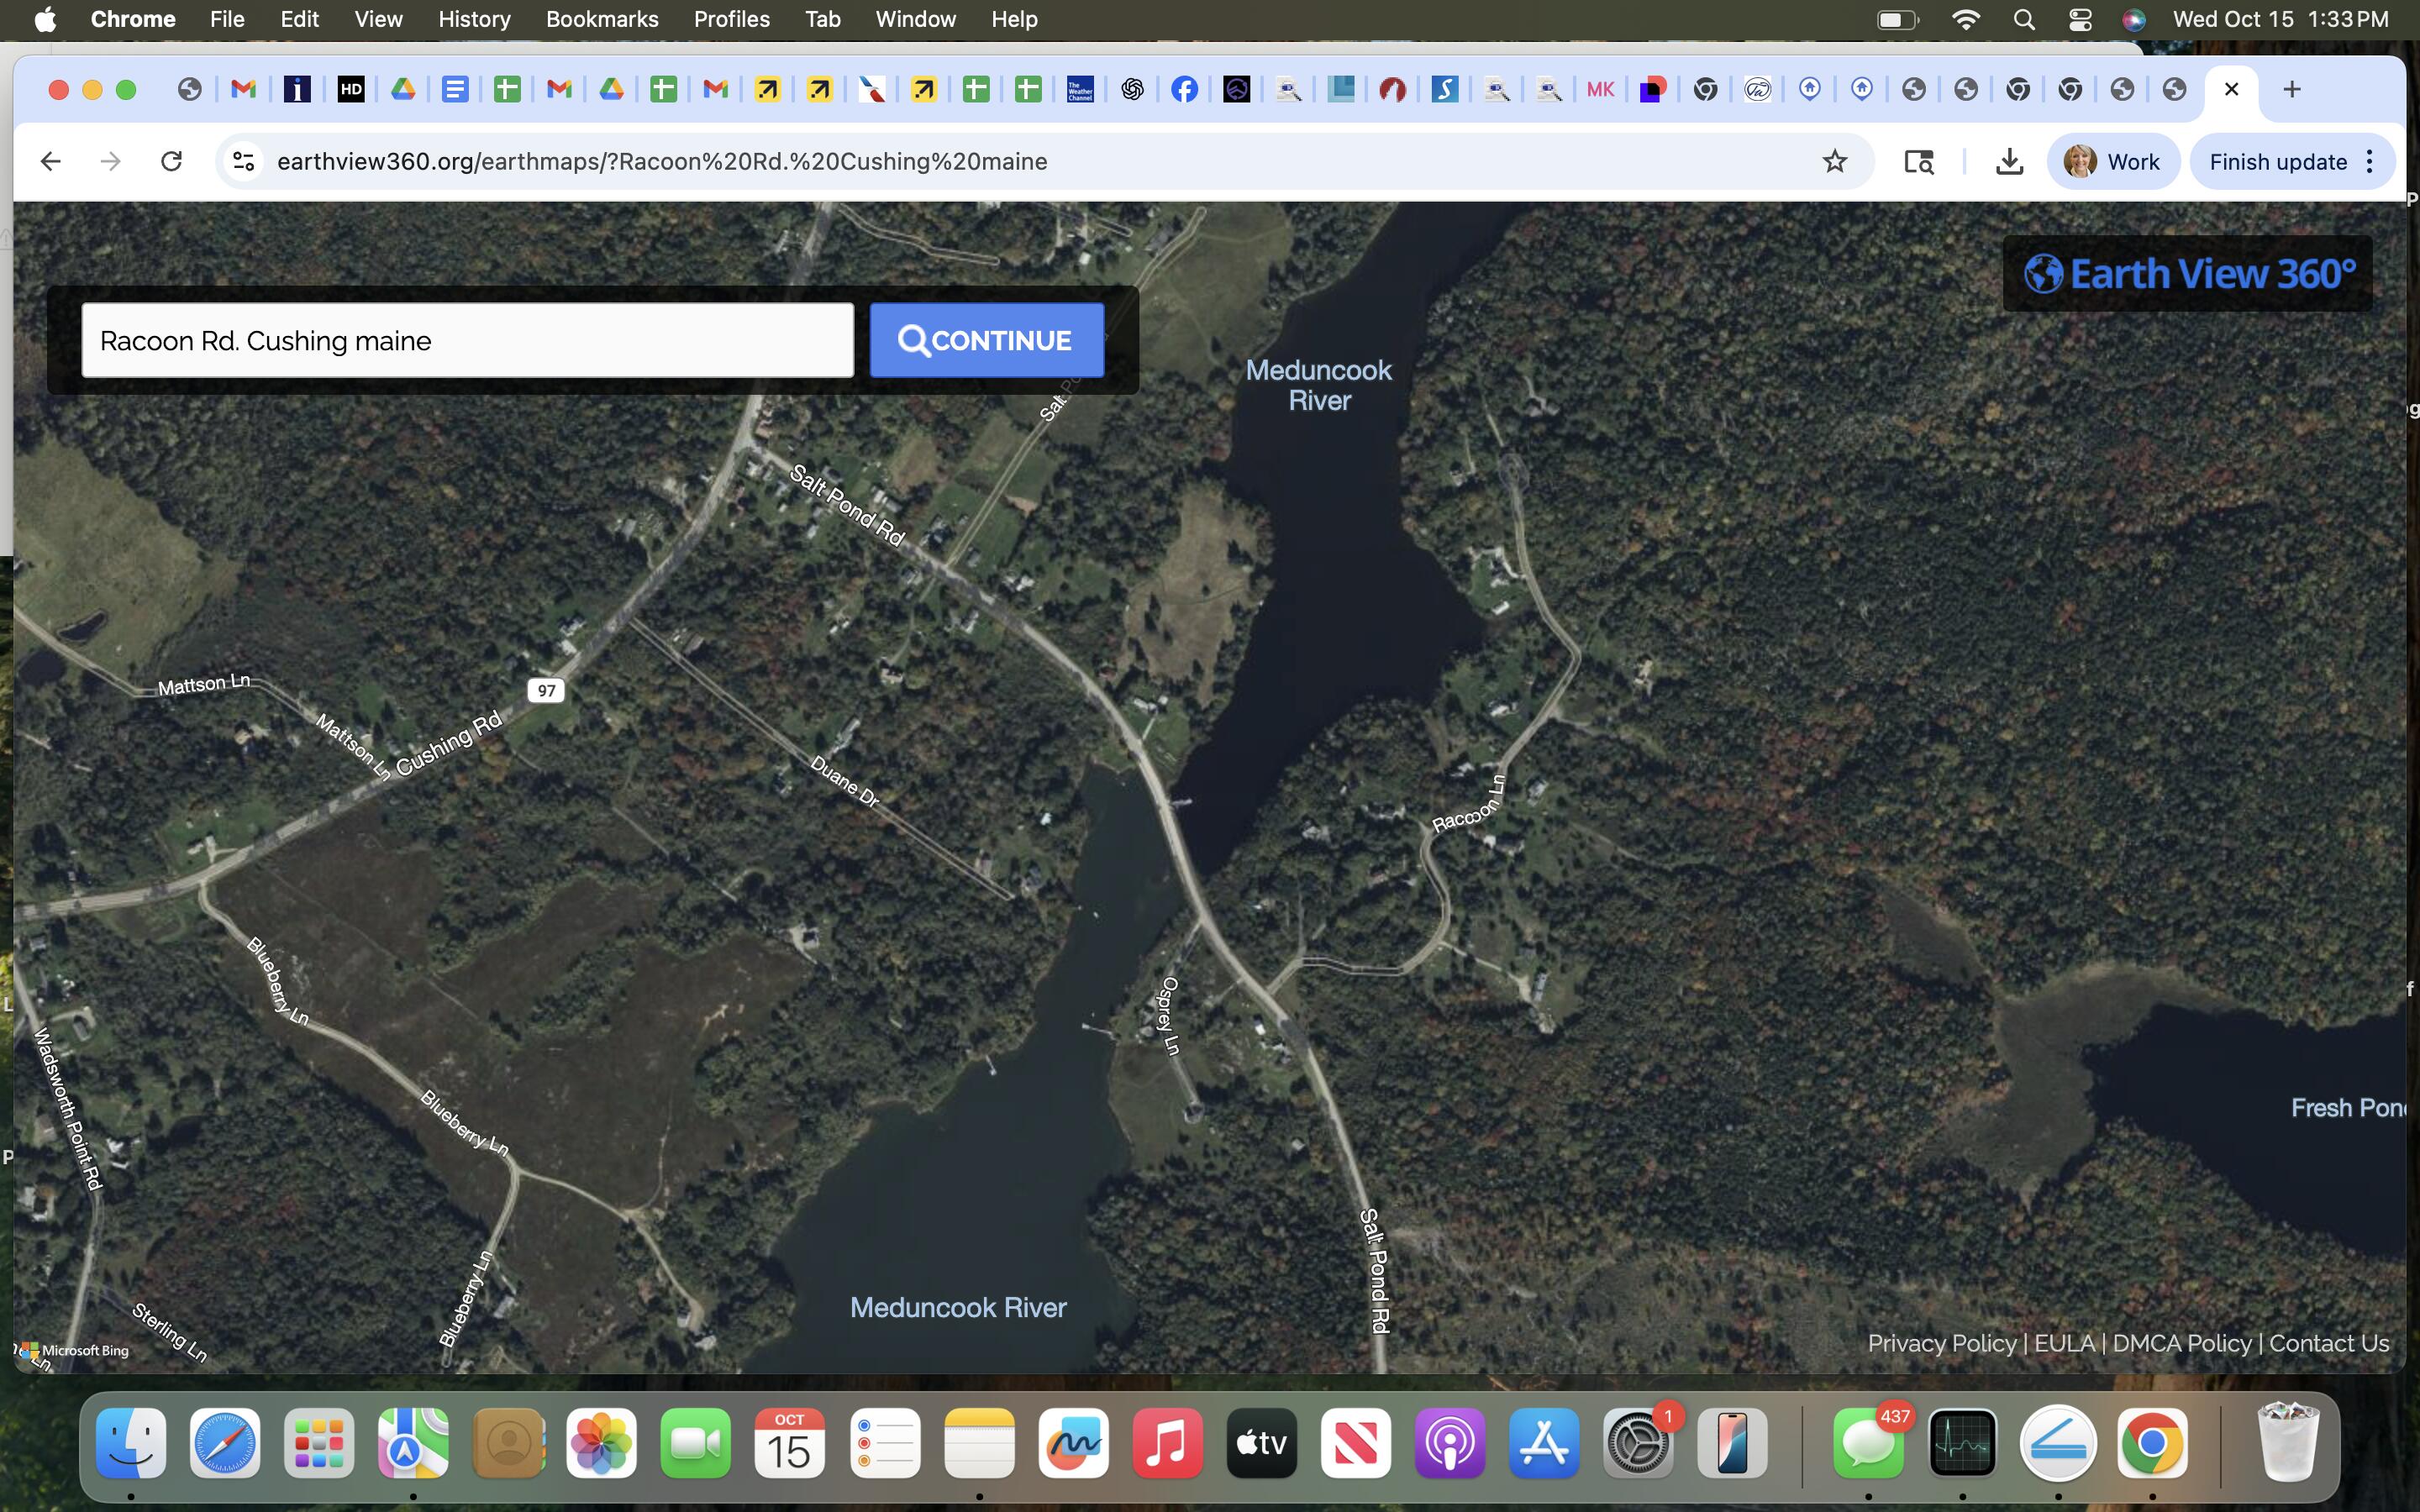Open the Chrome three-dot menu

2371,161
